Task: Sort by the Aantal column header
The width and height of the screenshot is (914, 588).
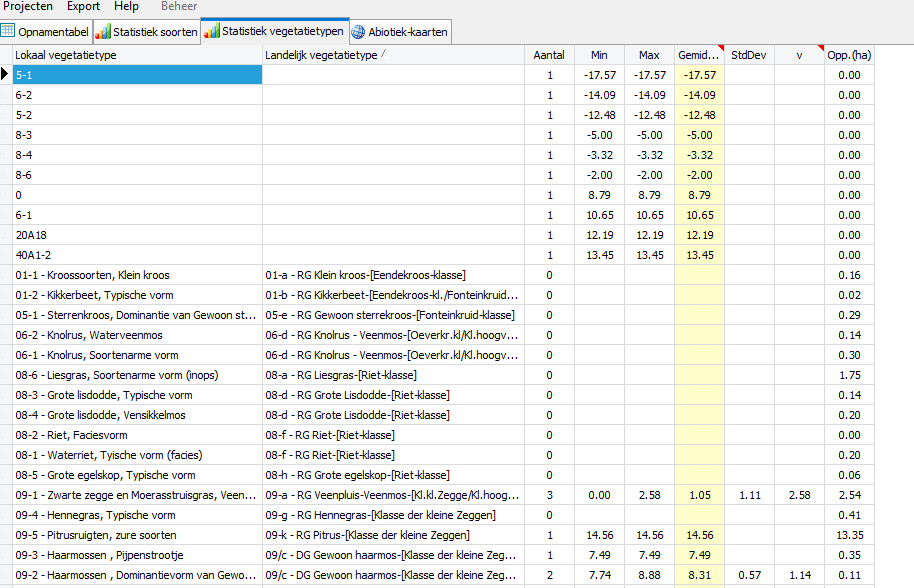Action: point(549,55)
